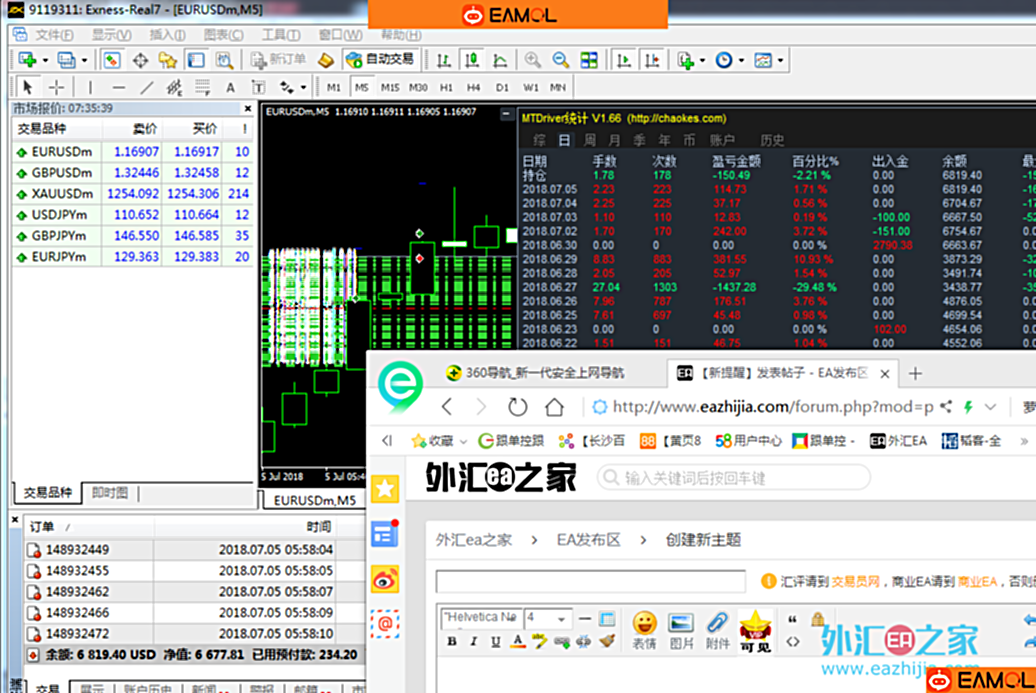The image size is (1036, 693).
Task: Select GBPJPYm in the Market Watch list
Action: tap(132, 236)
